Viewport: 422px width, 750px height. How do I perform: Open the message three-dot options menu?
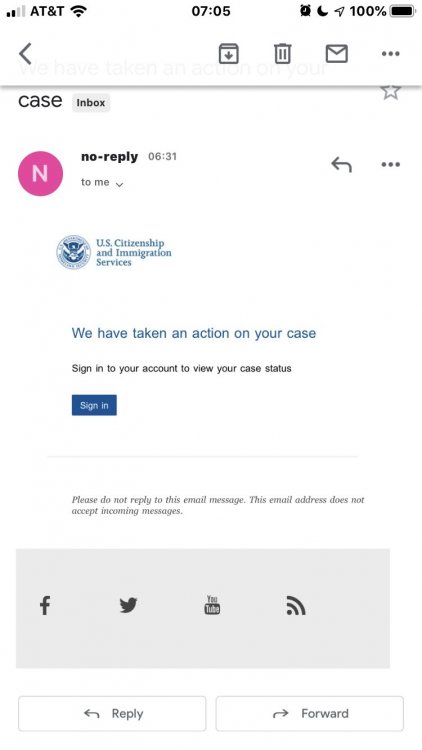pos(390,165)
